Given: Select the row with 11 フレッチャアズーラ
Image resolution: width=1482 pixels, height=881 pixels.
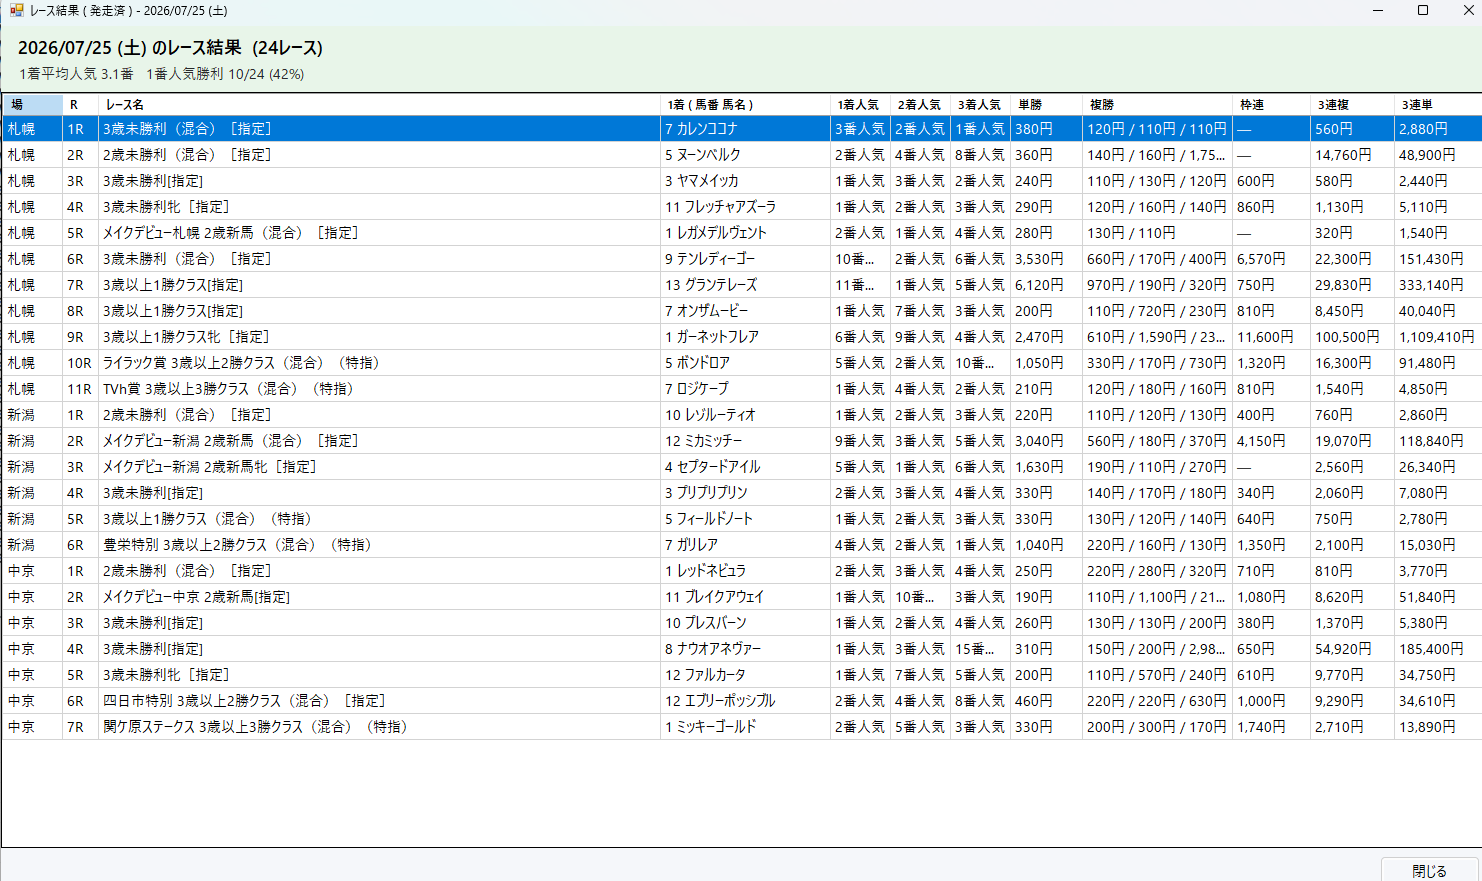Looking at the screenshot, I should [741, 207].
